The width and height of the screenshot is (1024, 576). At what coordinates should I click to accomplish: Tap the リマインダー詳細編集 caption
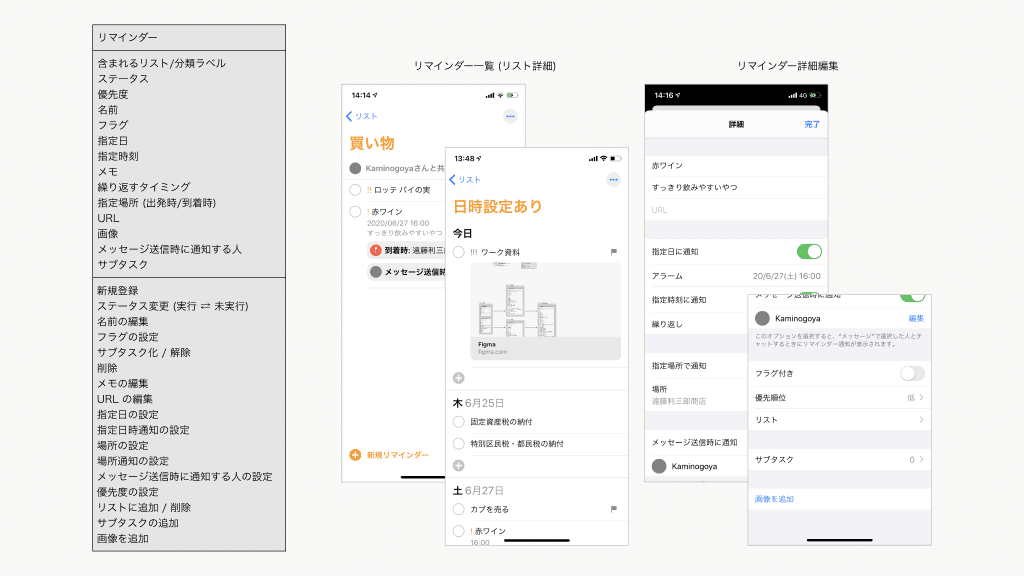(788, 66)
